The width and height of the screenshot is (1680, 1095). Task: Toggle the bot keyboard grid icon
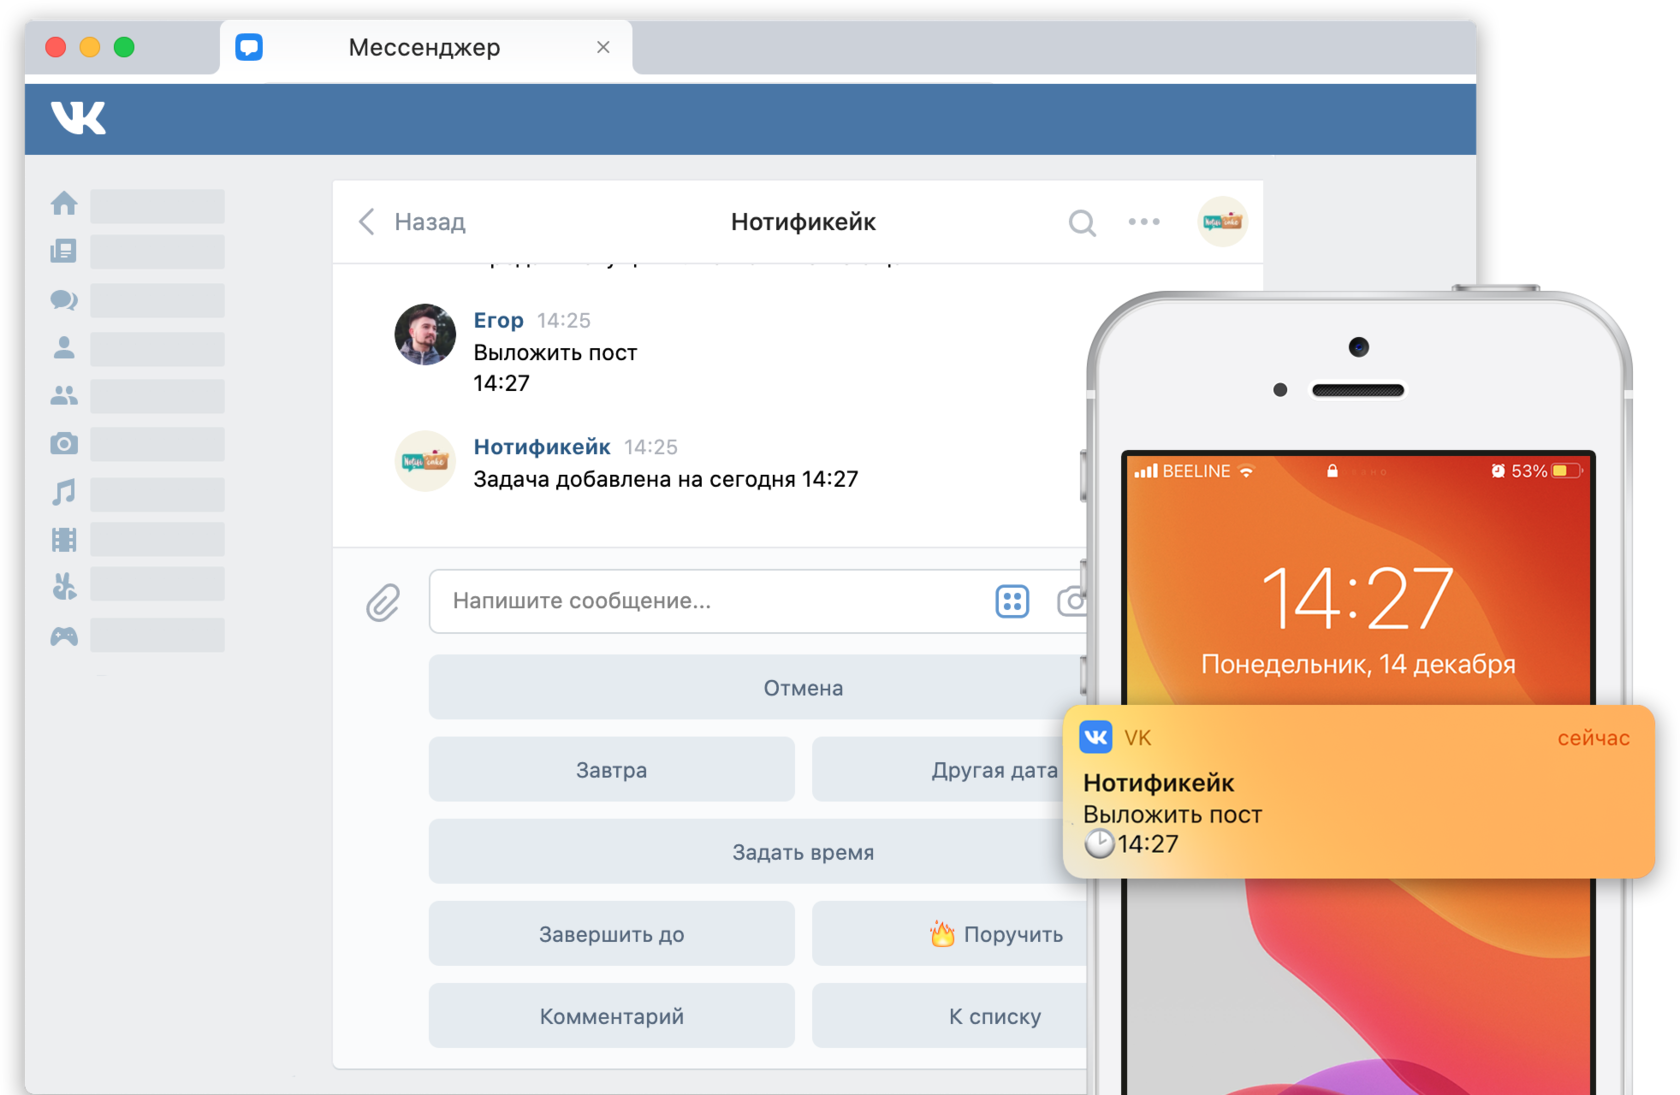pos(1012,601)
